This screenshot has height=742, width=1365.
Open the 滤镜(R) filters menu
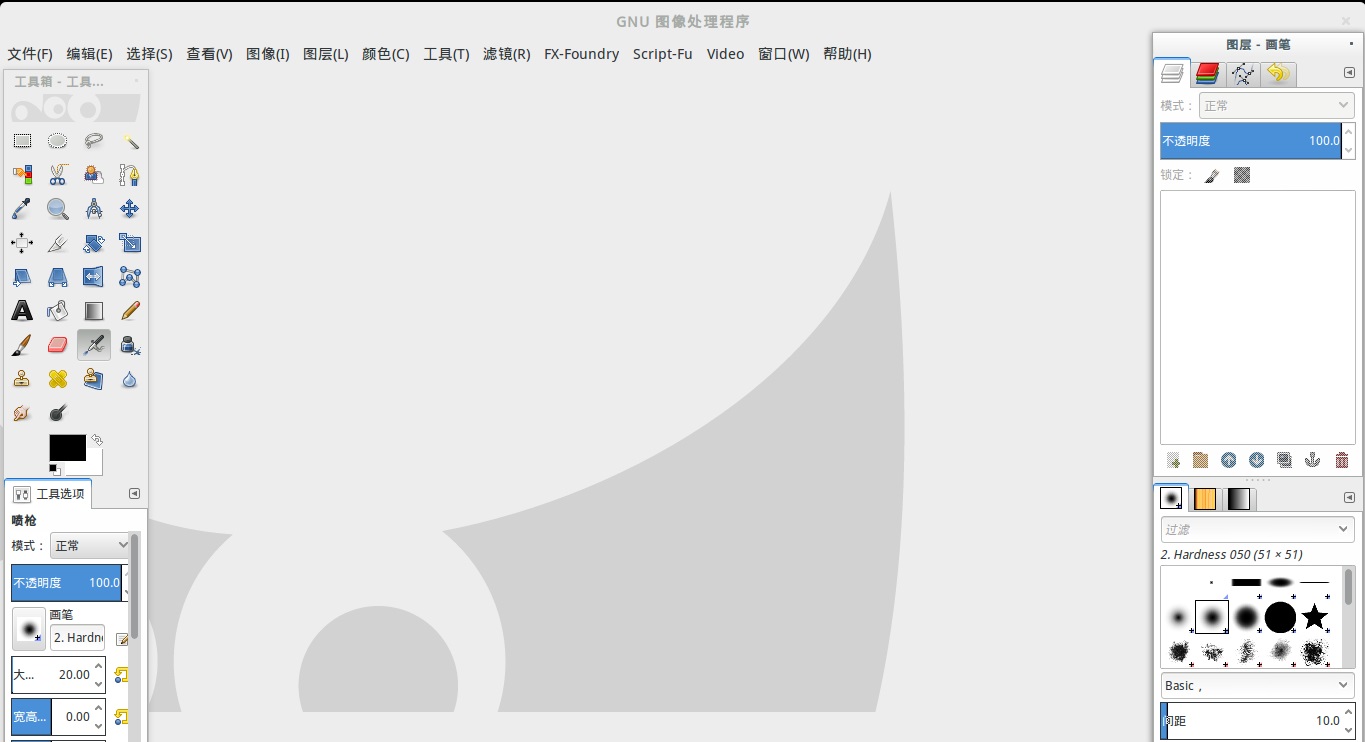[506, 54]
